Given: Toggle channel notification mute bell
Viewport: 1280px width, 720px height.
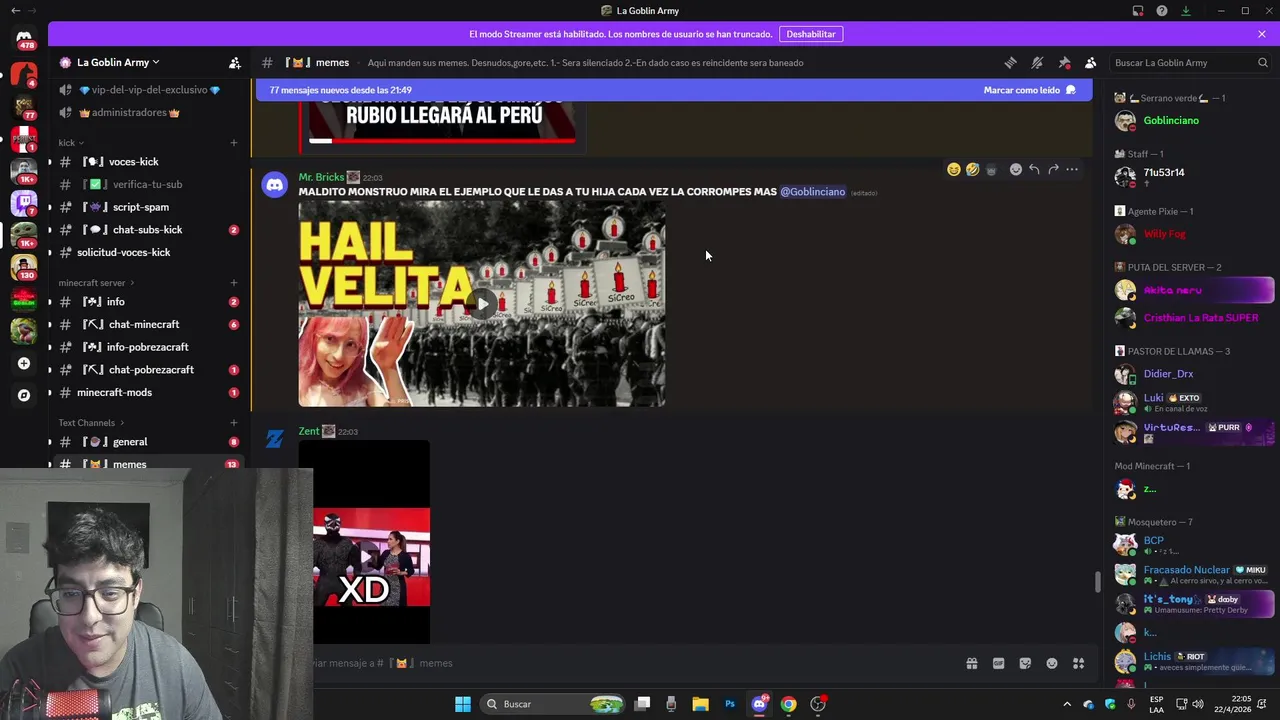Looking at the screenshot, I should [1037, 62].
